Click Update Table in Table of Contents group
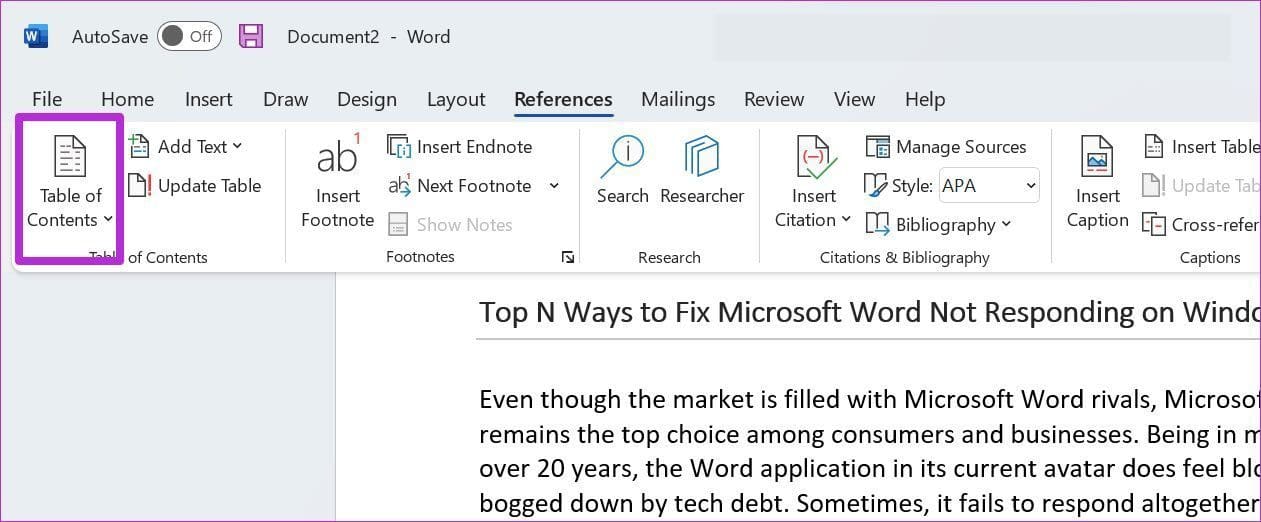1261x522 pixels. pyautogui.click(x=195, y=185)
